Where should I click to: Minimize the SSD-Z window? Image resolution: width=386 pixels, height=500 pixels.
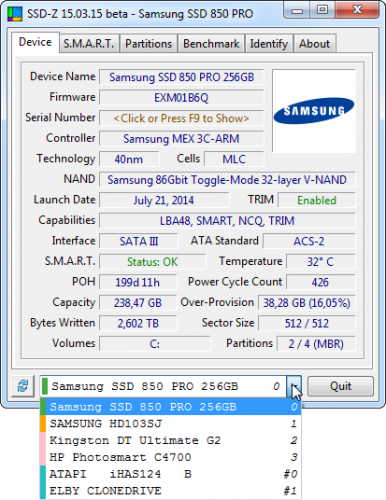pos(297,10)
